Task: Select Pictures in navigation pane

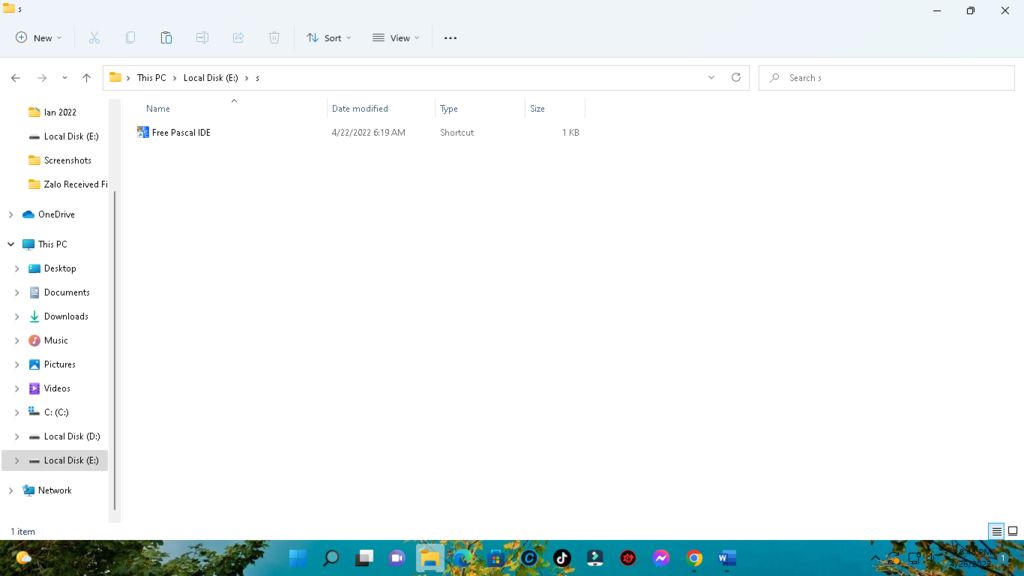Action: [52, 364]
